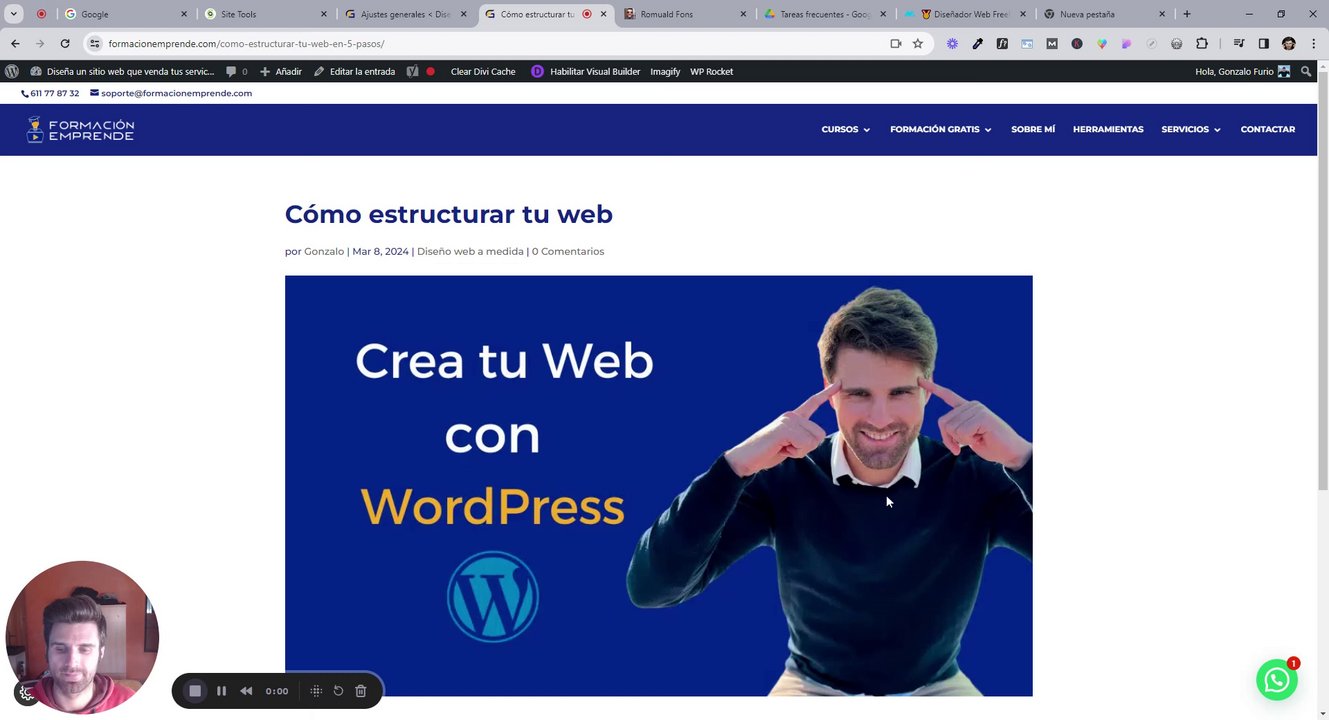This screenshot has height=720, width=1329.
Task: Open the tab search dropdown arrow
Action: click(x=14, y=14)
